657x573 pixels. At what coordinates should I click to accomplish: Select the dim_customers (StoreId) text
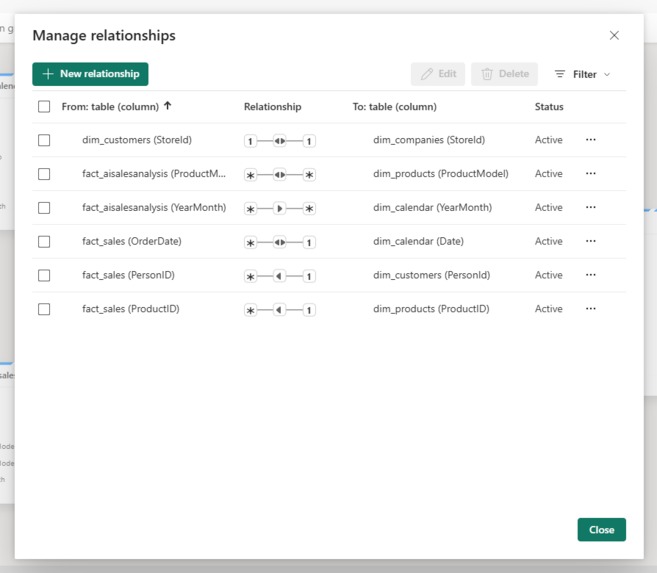(x=137, y=140)
